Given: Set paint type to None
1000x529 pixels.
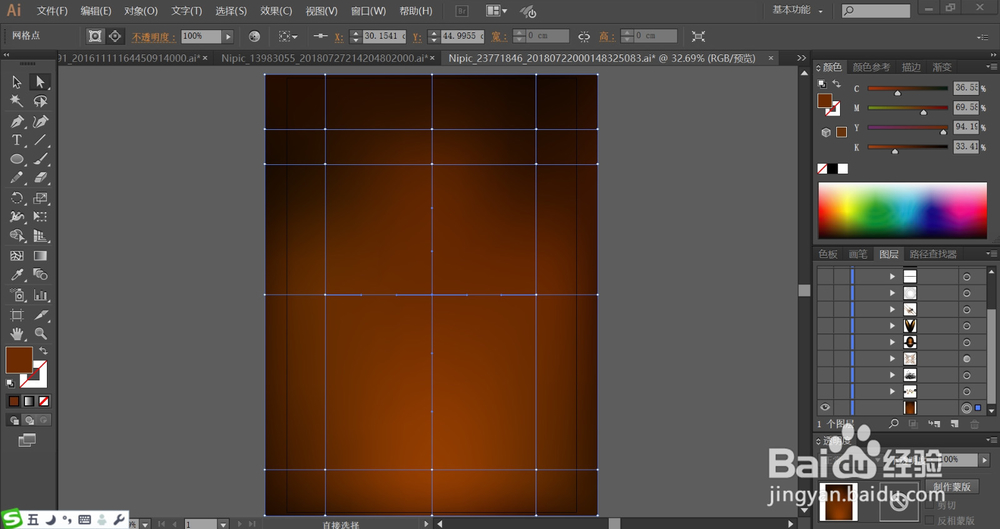Looking at the screenshot, I should click(x=43, y=401).
